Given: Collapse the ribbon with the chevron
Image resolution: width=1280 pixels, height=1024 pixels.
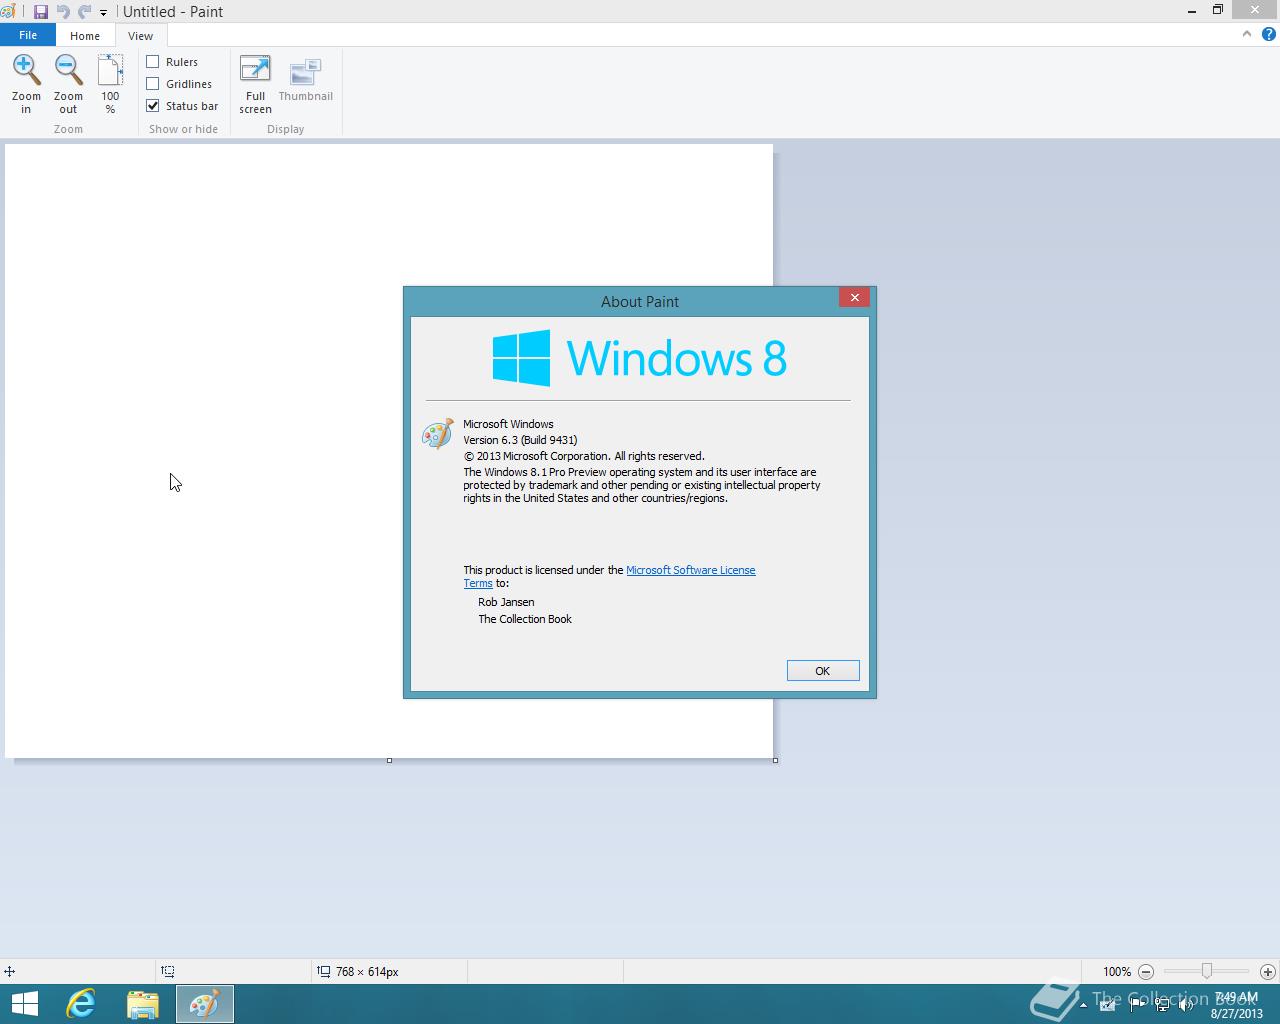Looking at the screenshot, I should pyautogui.click(x=1247, y=34).
